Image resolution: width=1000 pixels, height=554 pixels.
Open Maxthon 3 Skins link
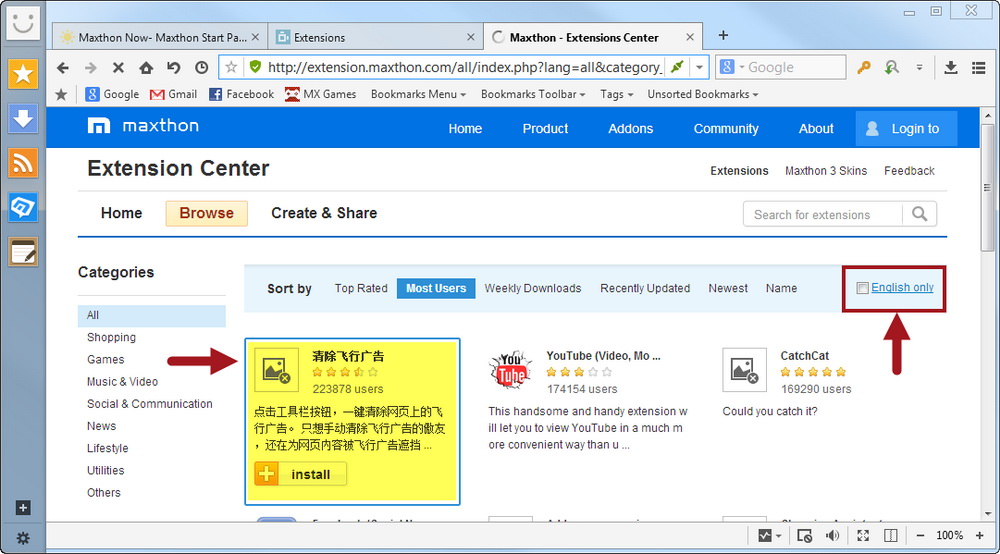(x=826, y=171)
